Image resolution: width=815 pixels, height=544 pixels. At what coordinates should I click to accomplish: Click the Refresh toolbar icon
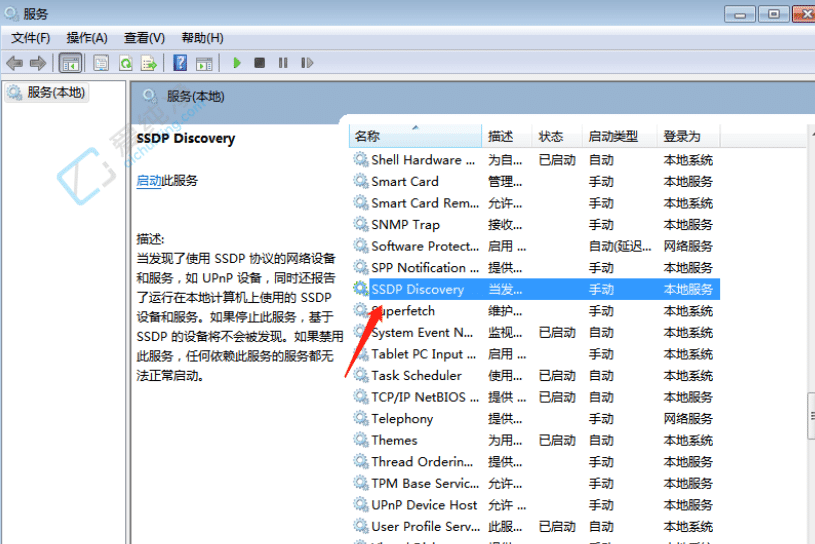click(x=126, y=63)
